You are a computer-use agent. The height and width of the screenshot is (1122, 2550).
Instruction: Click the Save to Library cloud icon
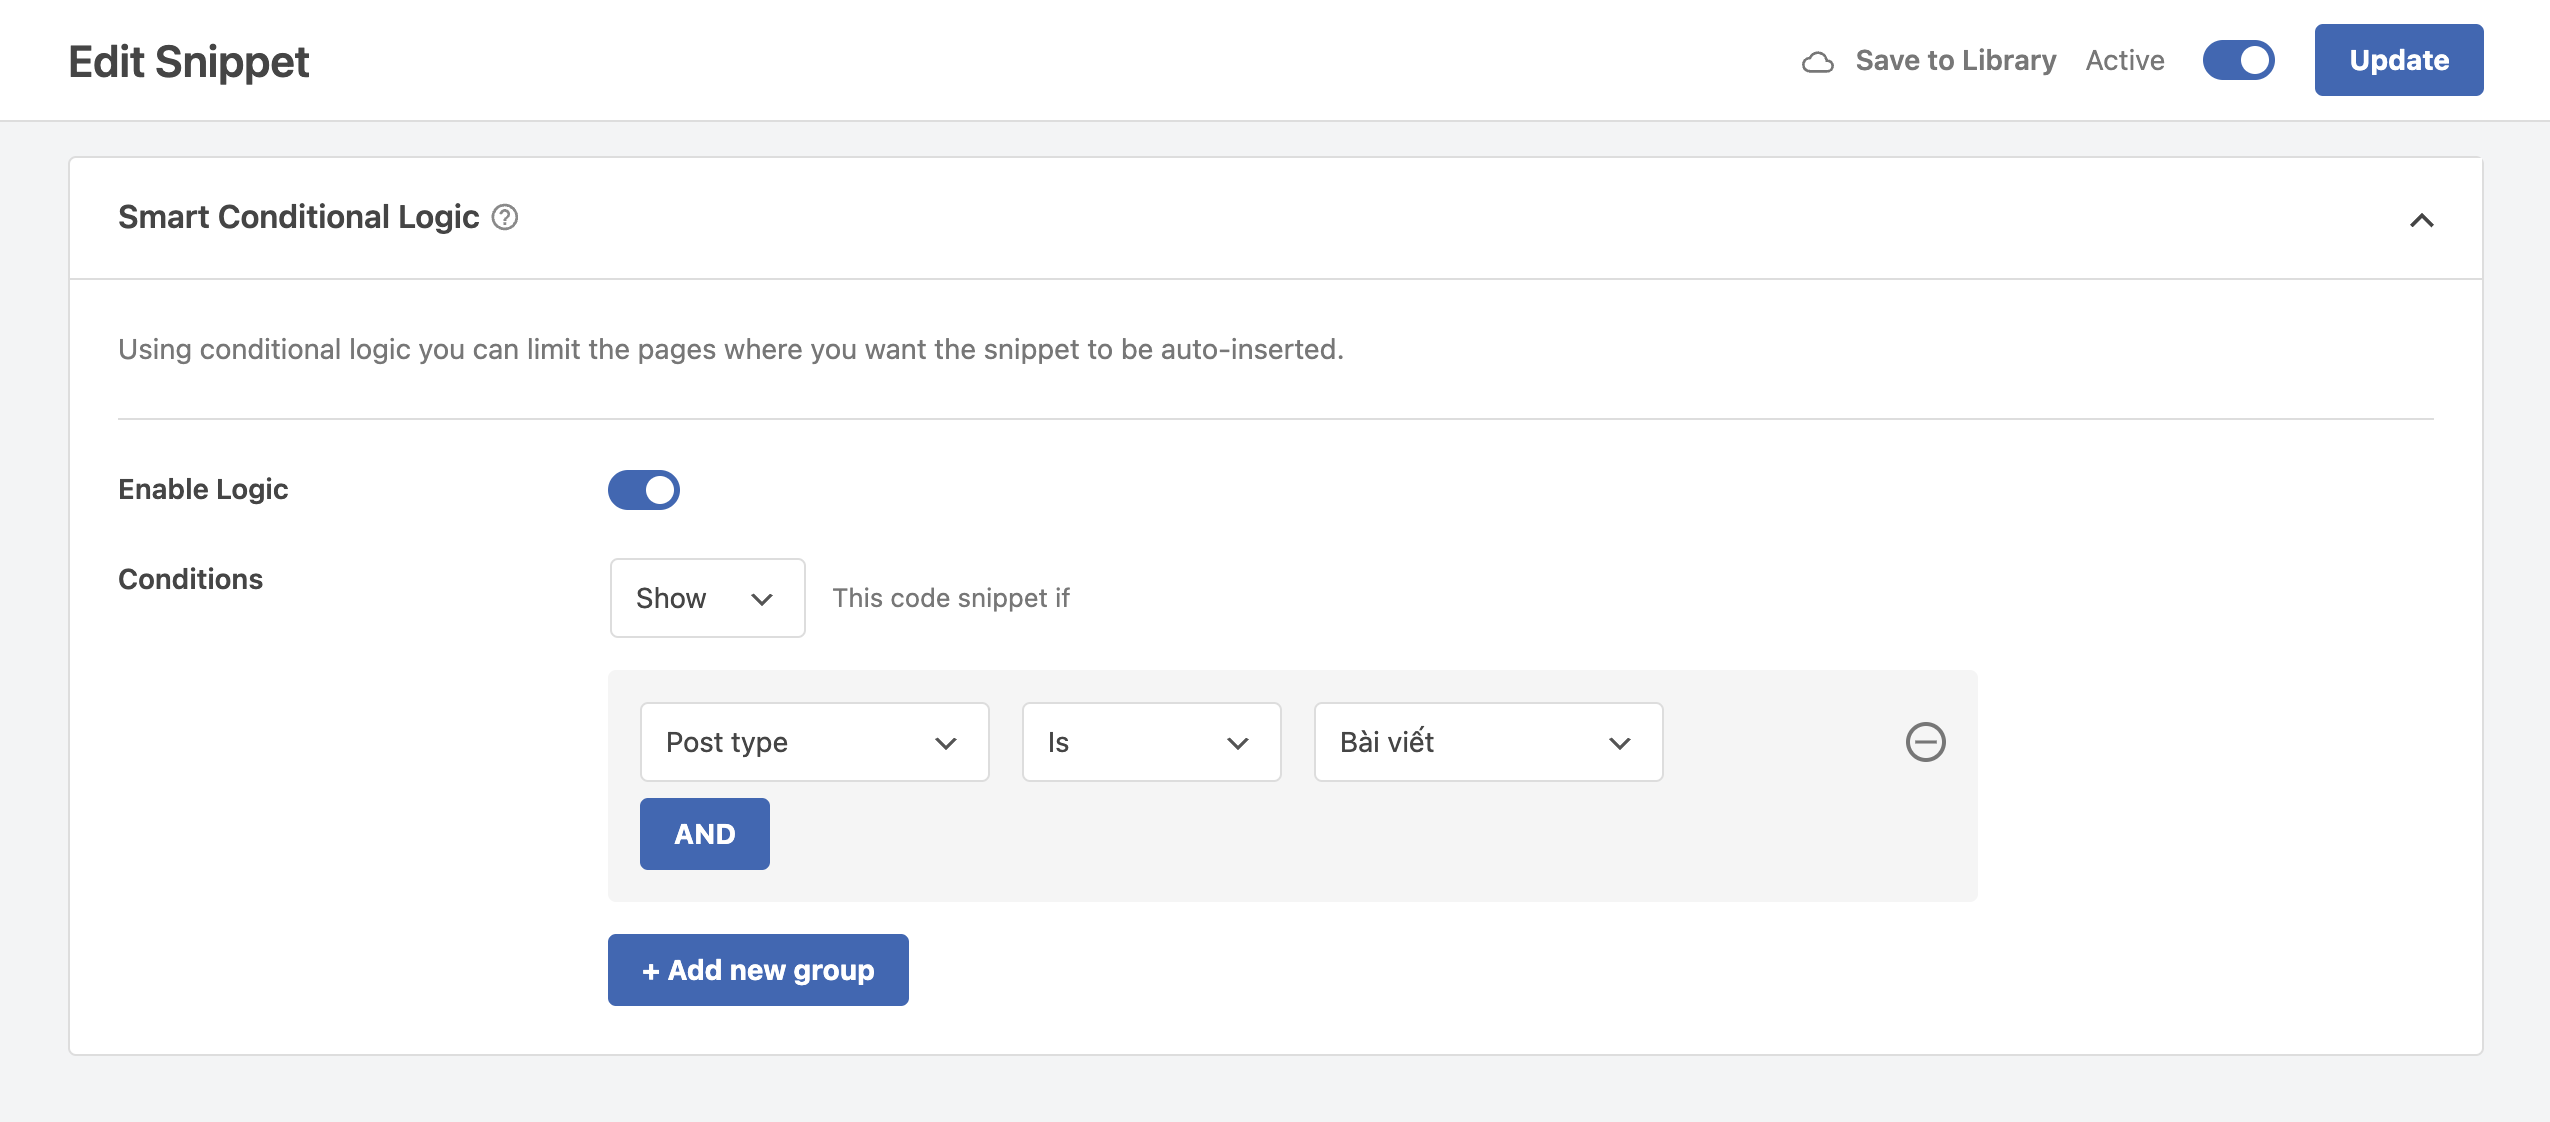coord(1818,60)
